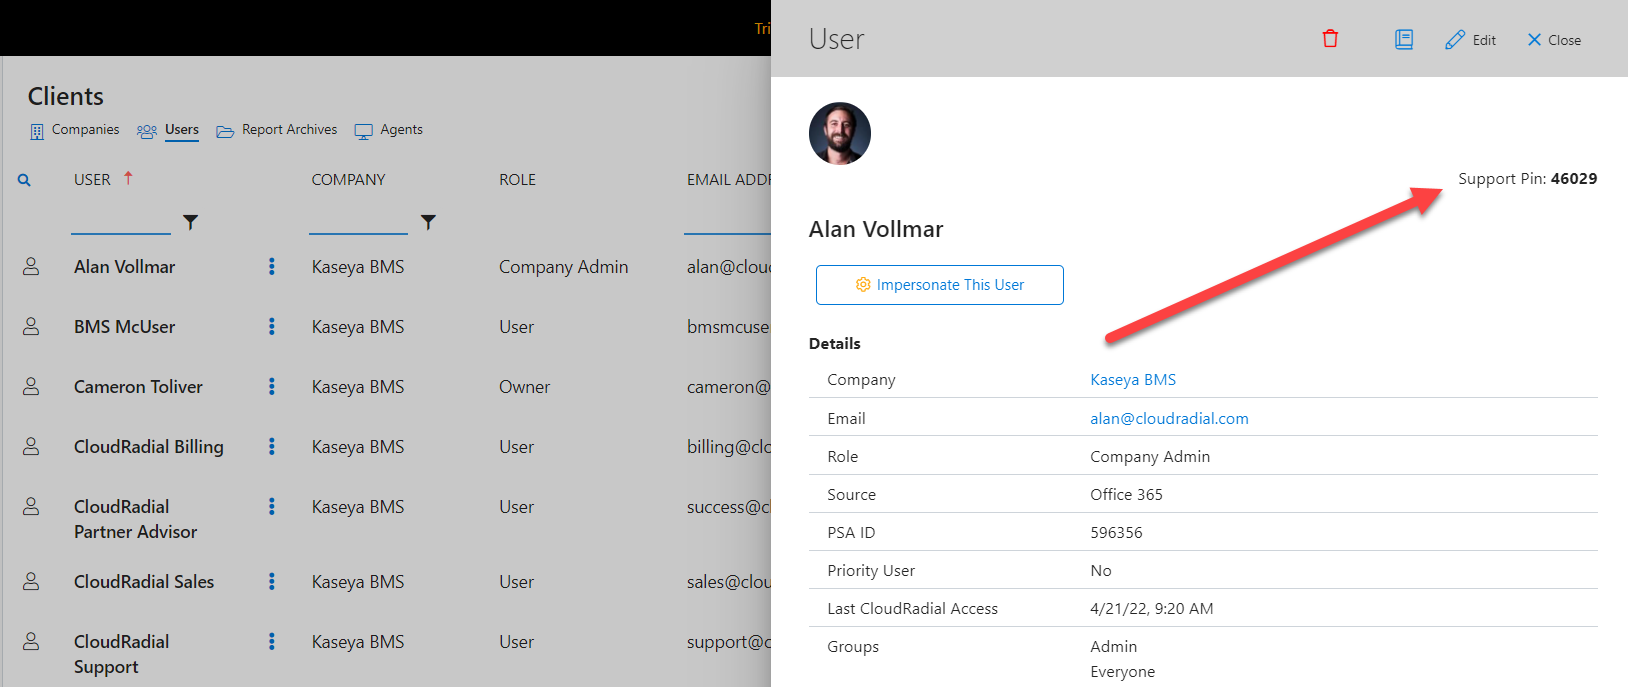Click Impersonate This User button
Viewport: 1628px width, 687px height.
pos(940,285)
